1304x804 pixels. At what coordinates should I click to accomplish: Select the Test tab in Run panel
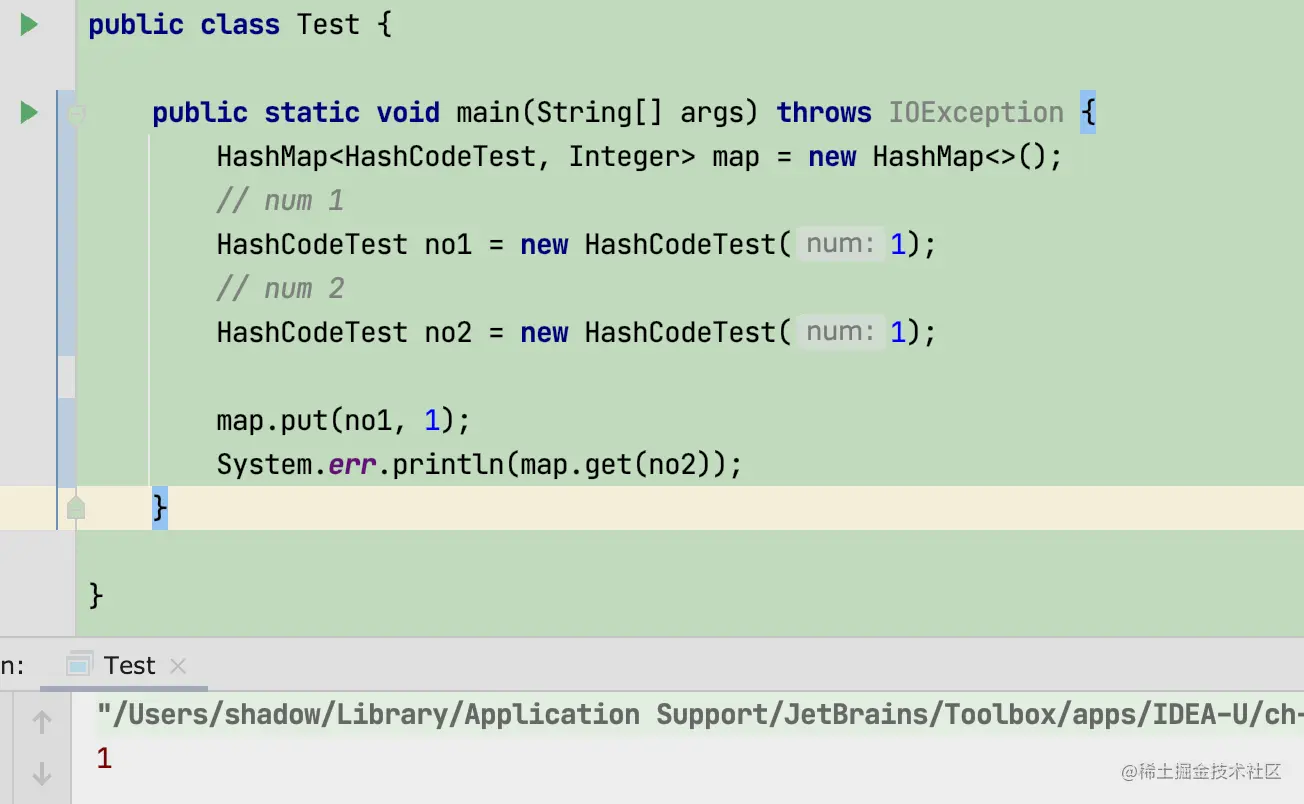click(129, 666)
